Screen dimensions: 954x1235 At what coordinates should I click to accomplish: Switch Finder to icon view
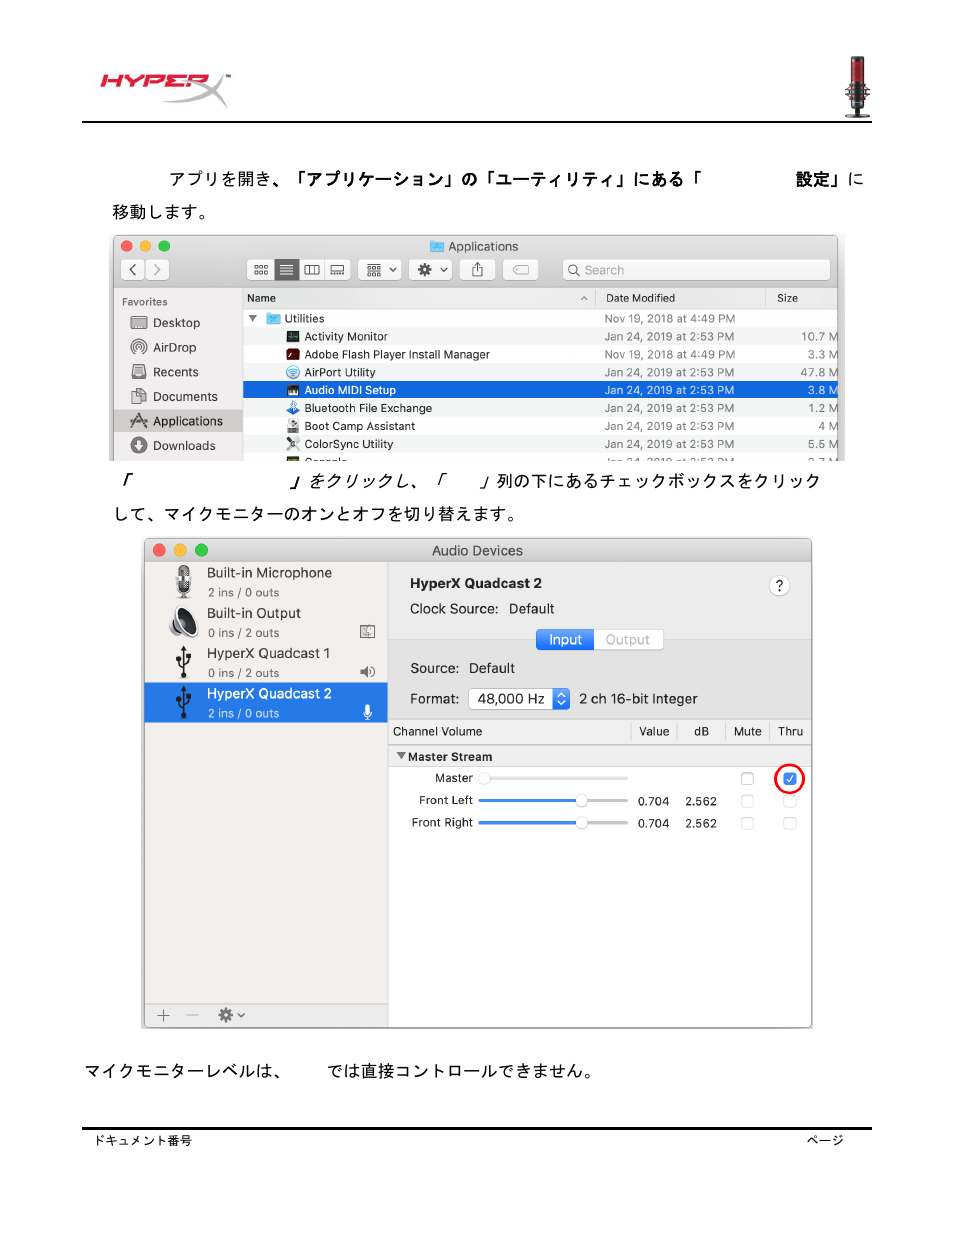point(261,270)
